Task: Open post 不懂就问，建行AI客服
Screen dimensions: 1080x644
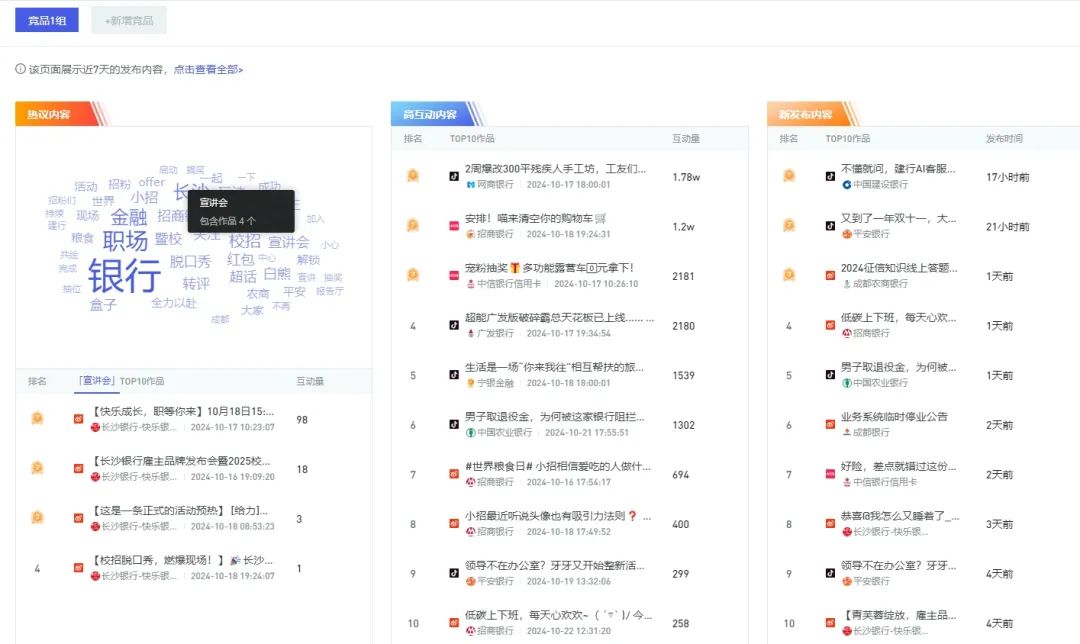Action: coord(898,169)
